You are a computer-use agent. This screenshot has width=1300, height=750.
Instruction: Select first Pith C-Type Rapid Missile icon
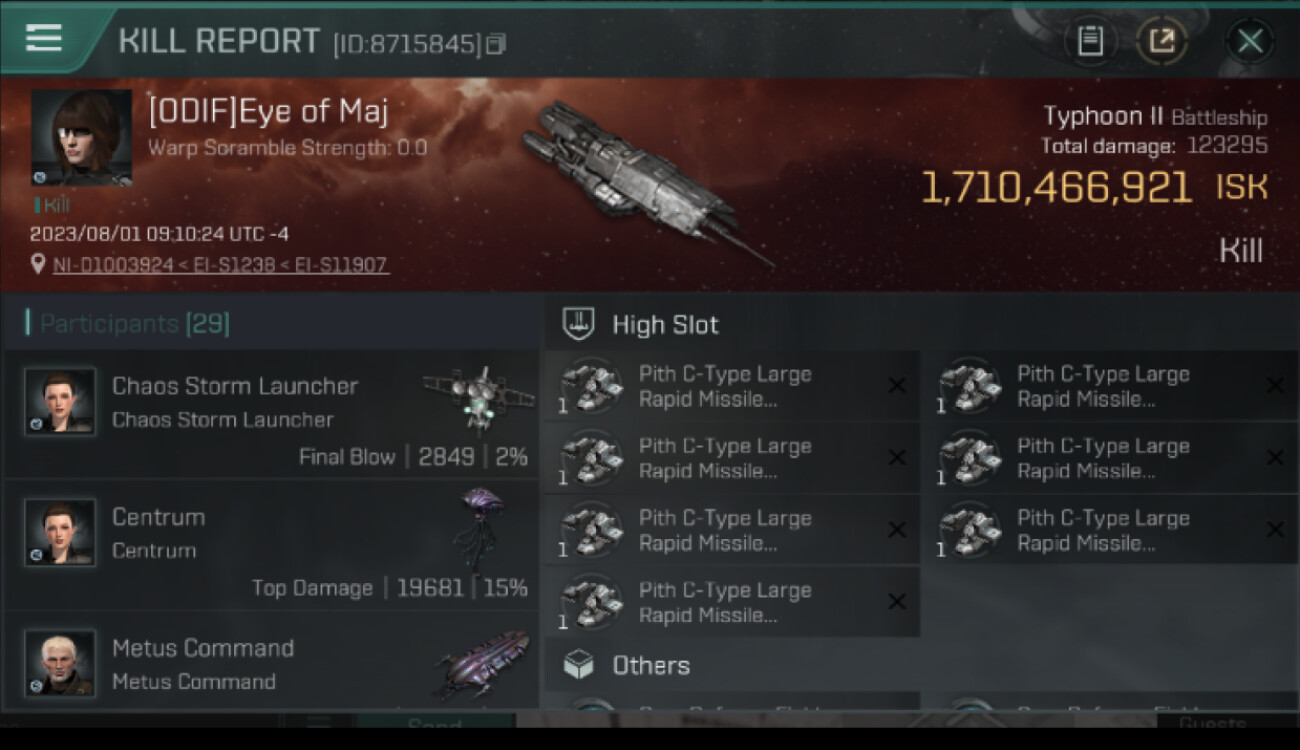(x=592, y=386)
